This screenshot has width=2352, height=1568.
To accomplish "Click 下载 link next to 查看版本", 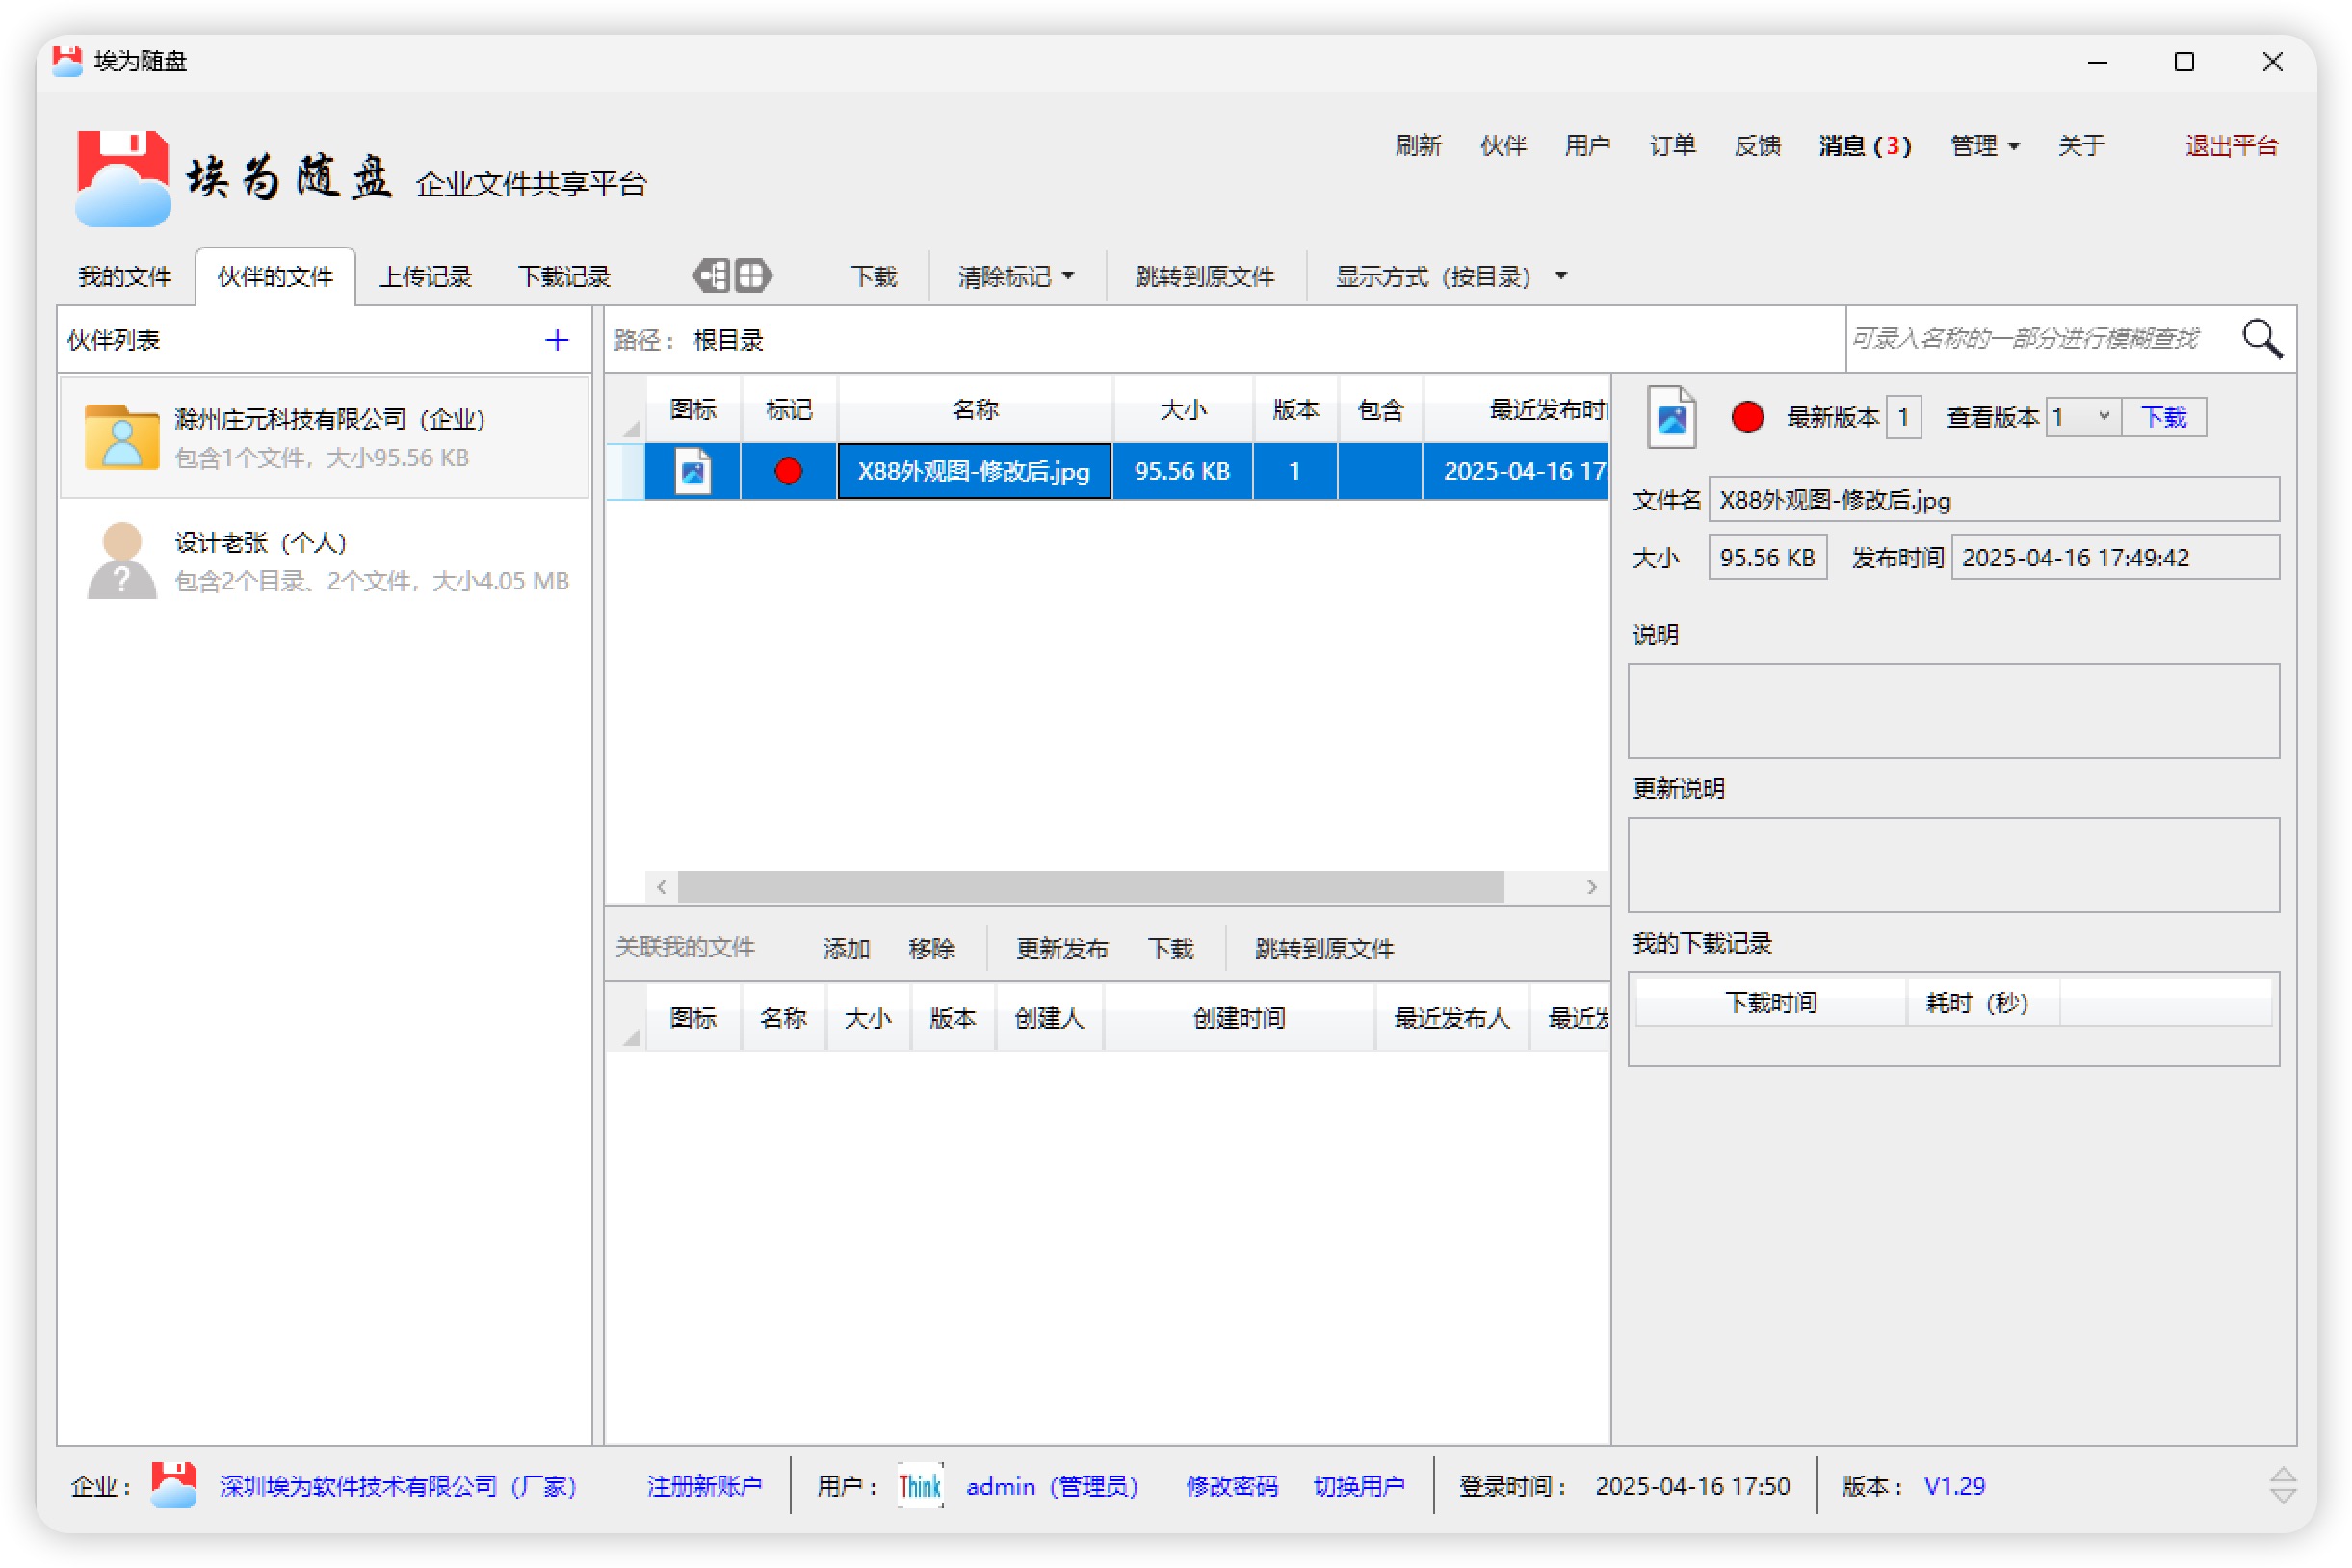I will 2164,417.
